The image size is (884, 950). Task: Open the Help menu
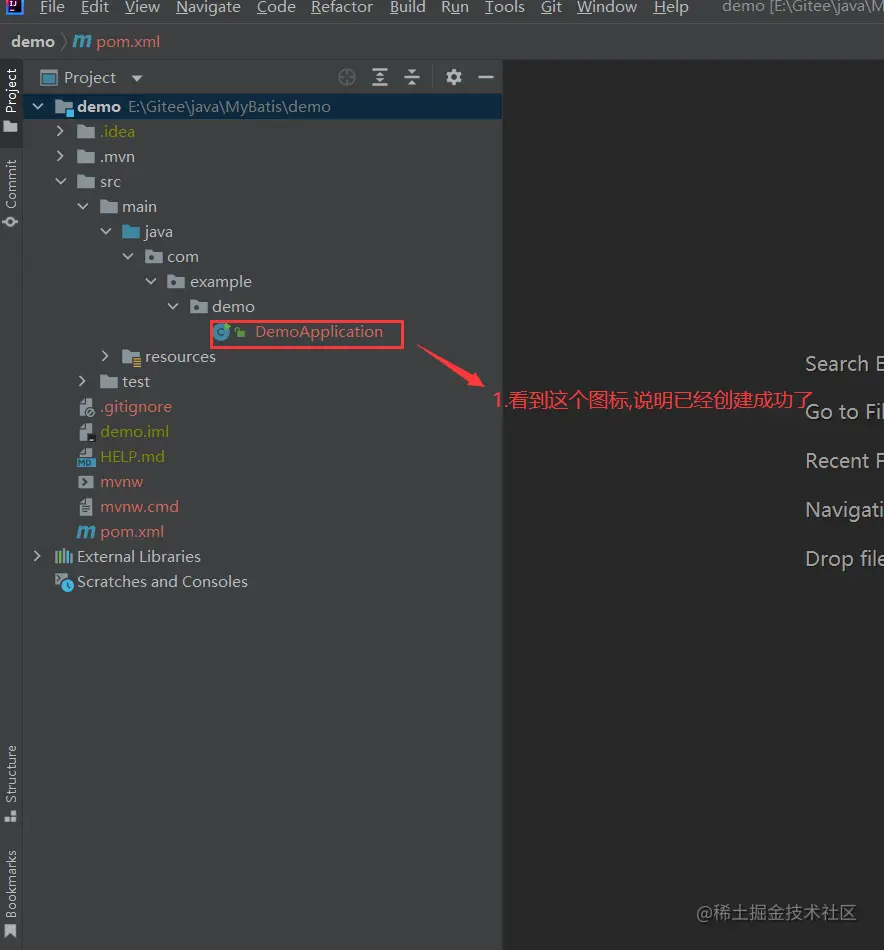[x=671, y=7]
